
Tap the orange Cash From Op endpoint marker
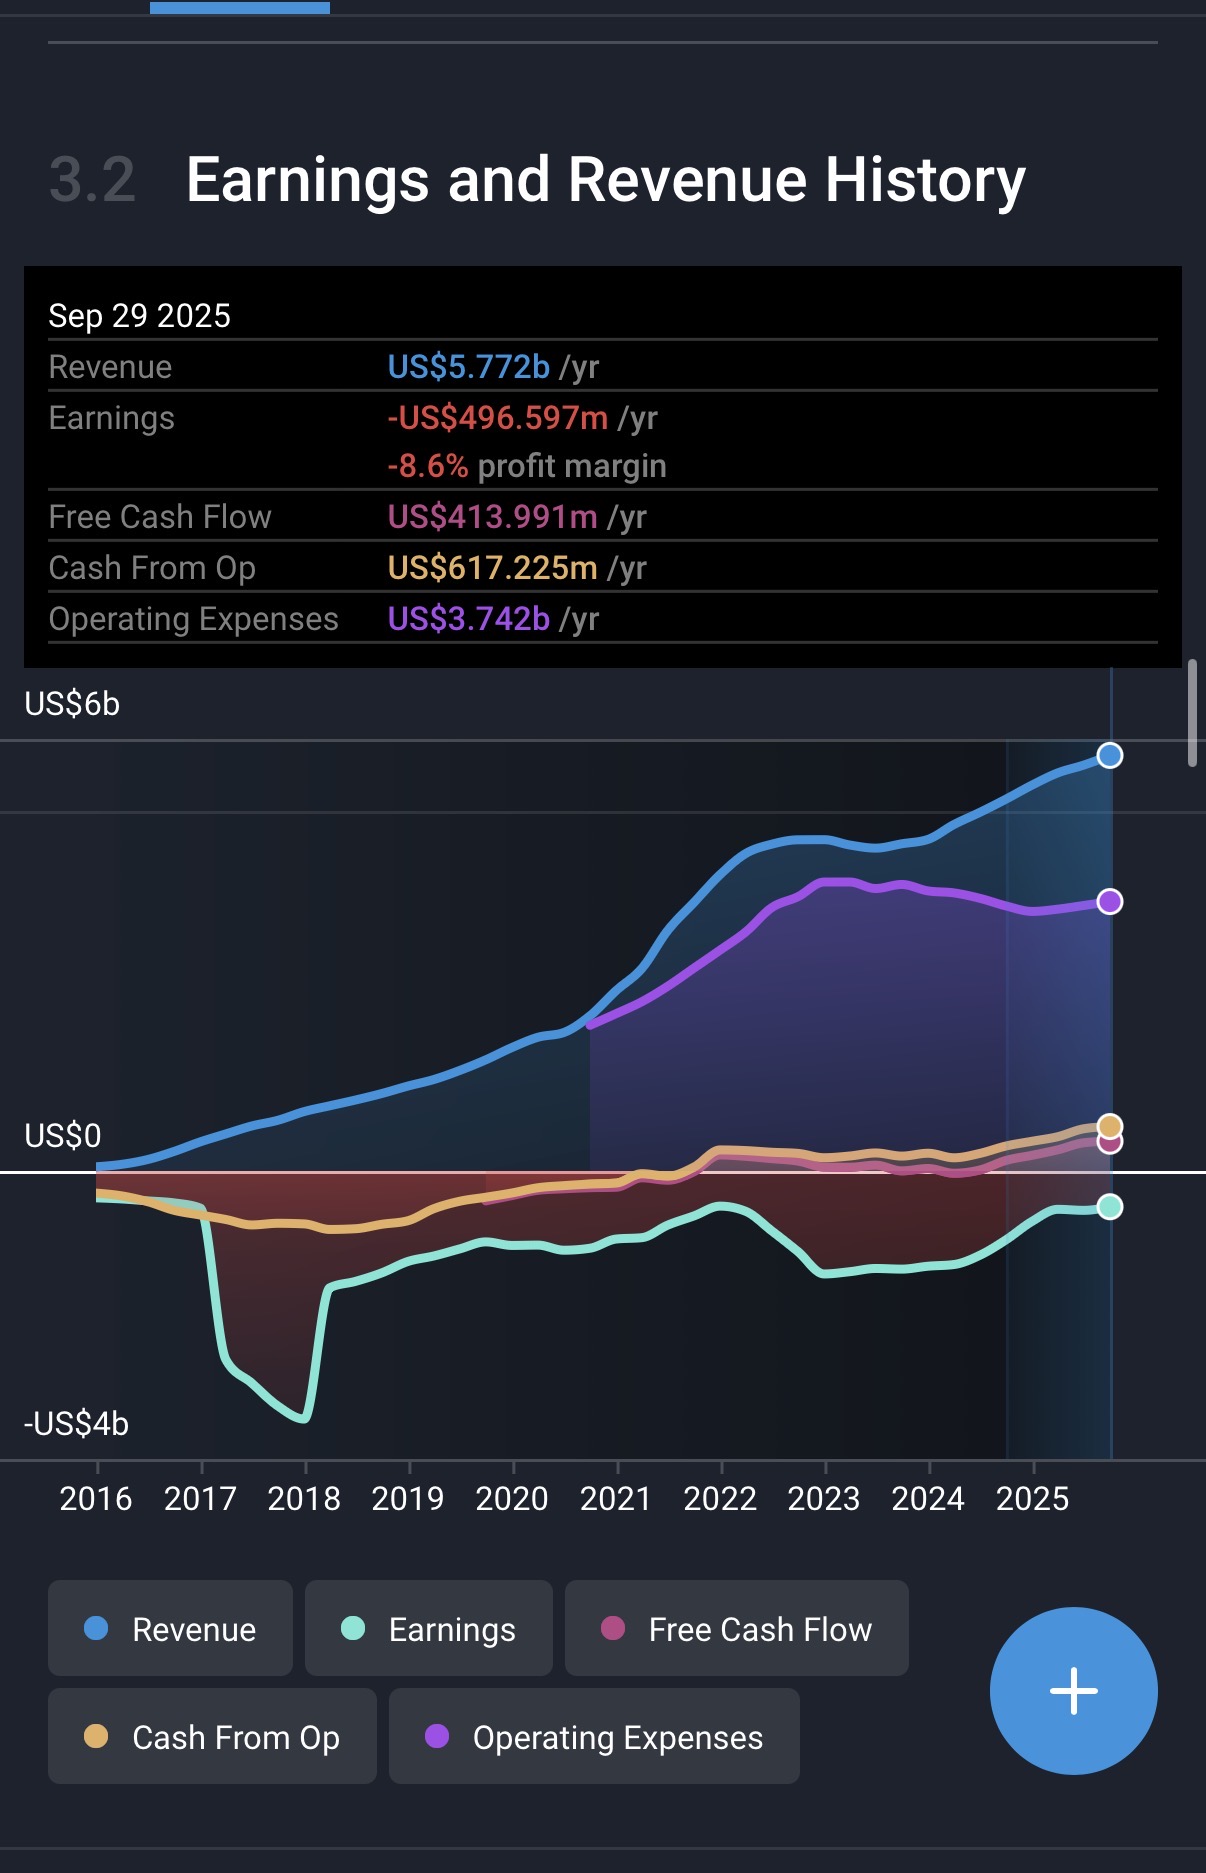pos(1109,1125)
